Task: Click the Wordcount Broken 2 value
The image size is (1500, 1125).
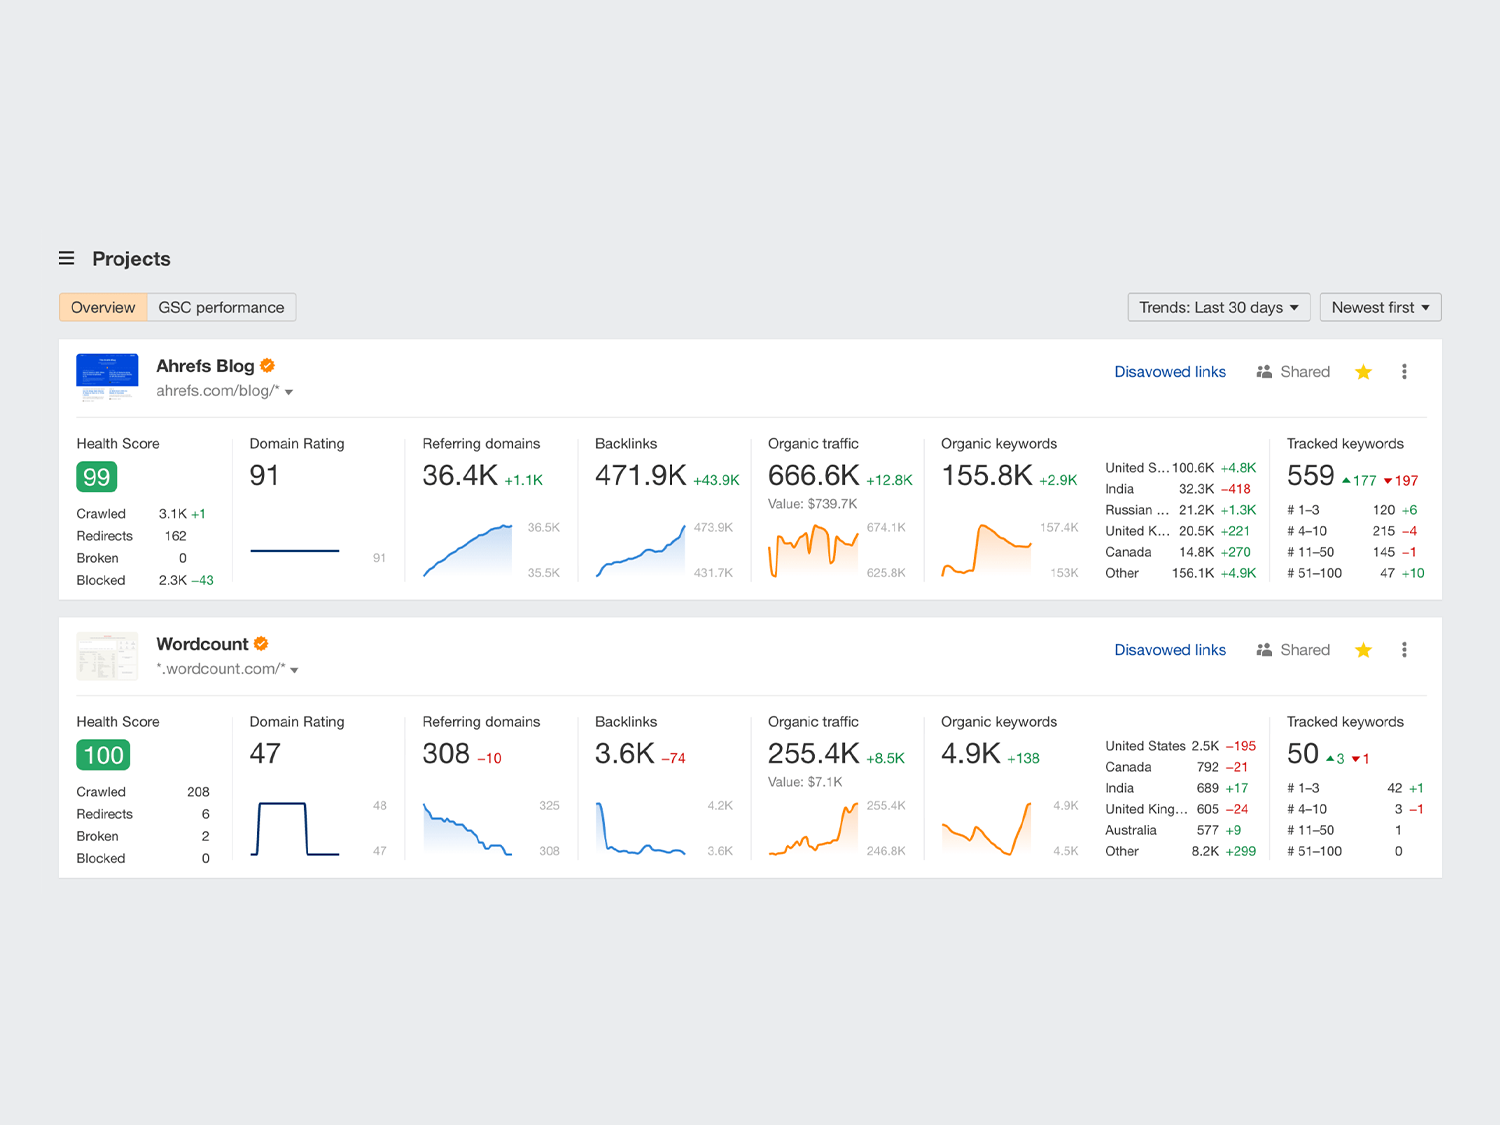Action: point(205,836)
